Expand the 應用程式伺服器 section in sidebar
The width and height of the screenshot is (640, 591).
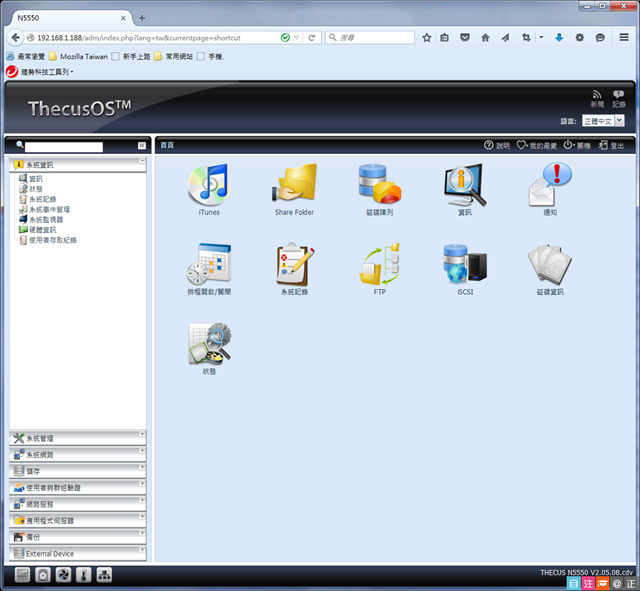tap(78, 520)
